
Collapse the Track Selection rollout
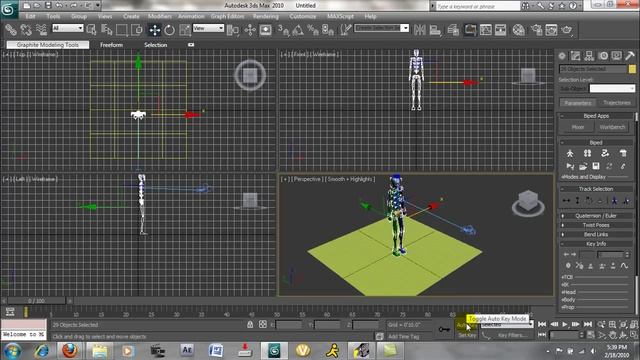596,189
